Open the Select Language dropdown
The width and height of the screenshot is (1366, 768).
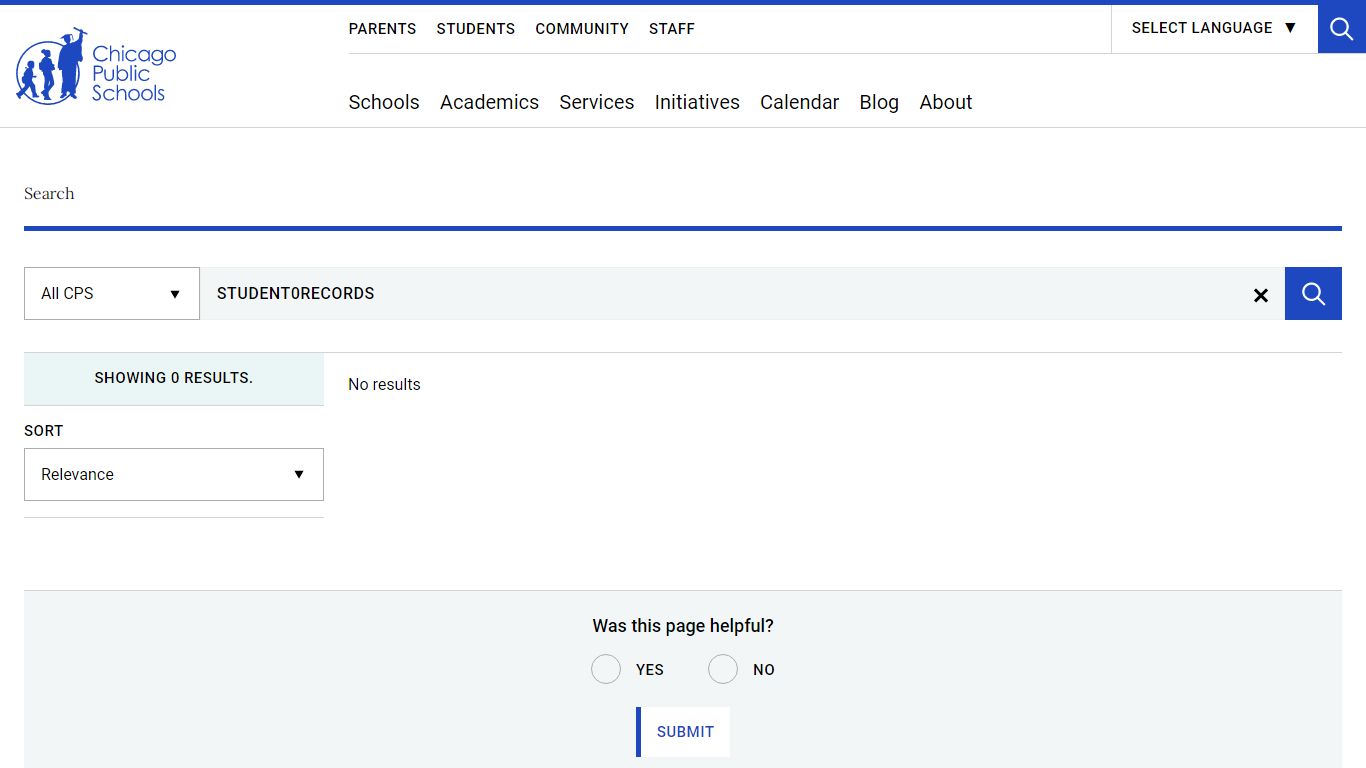coord(1214,28)
